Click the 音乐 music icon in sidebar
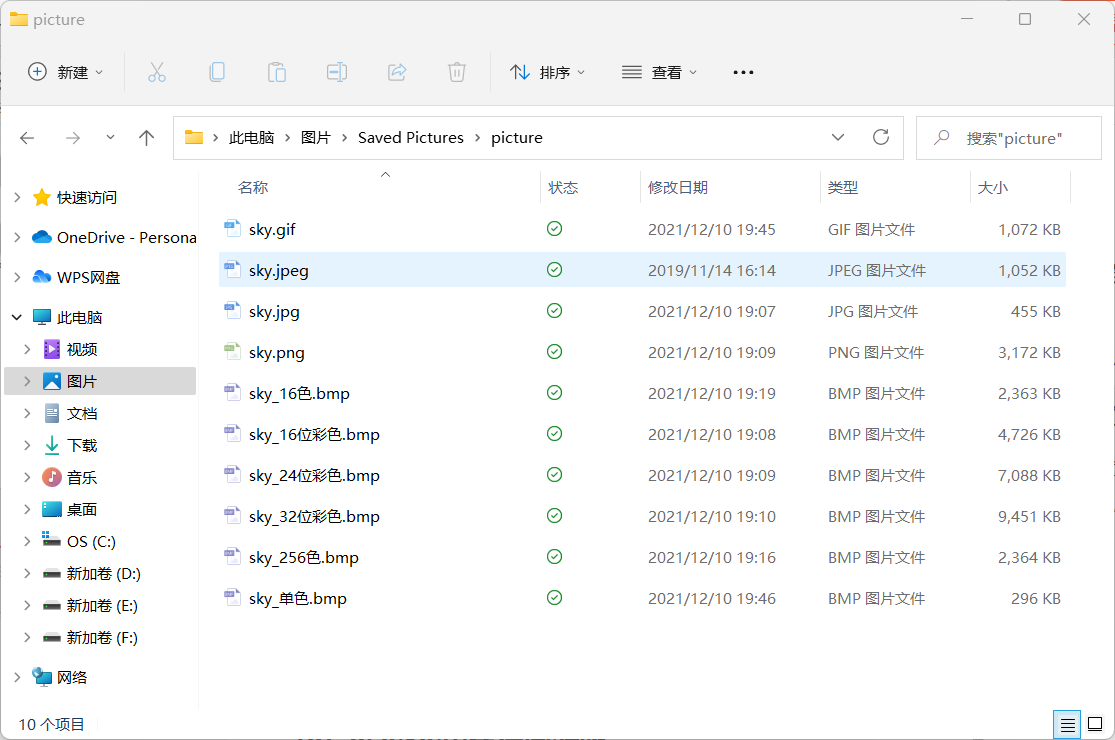1115x740 pixels. (x=52, y=477)
